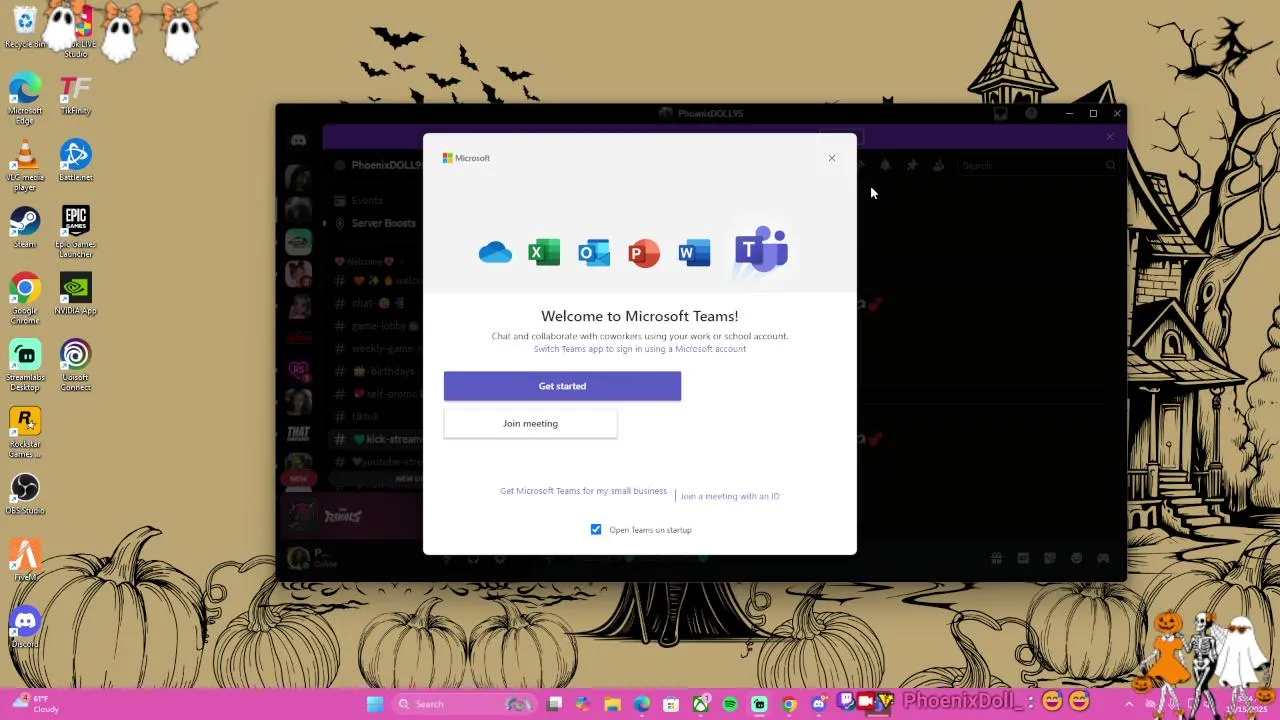
Task: Select the TikFinity desktop shortcut
Action: (x=75, y=95)
